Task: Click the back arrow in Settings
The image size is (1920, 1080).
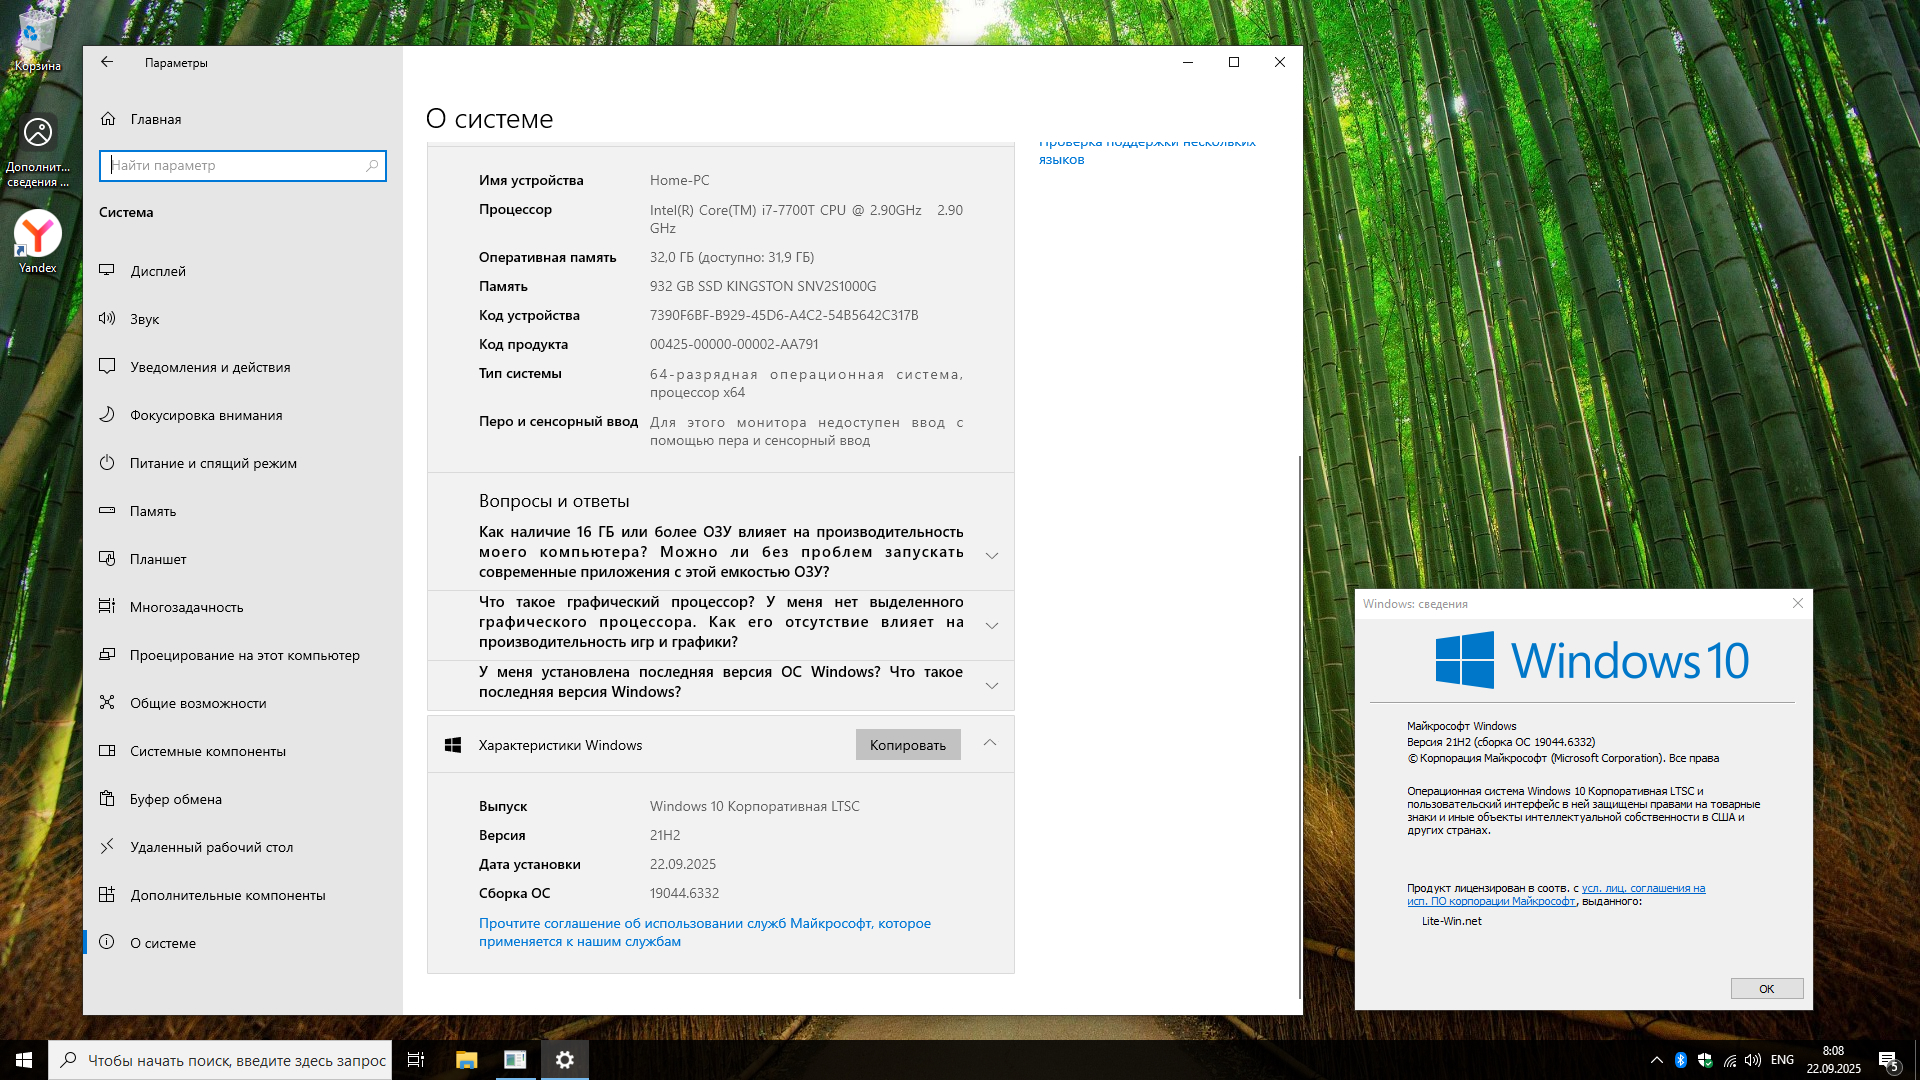Action: coord(107,62)
